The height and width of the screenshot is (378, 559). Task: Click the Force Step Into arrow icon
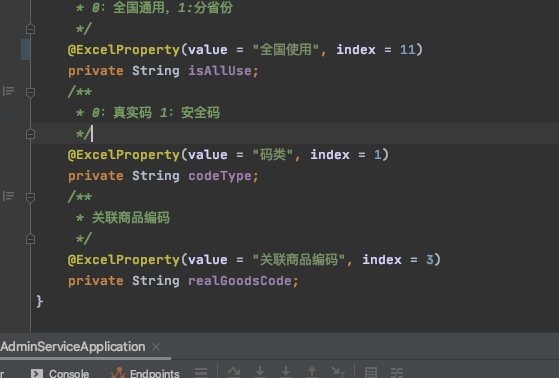(286, 372)
